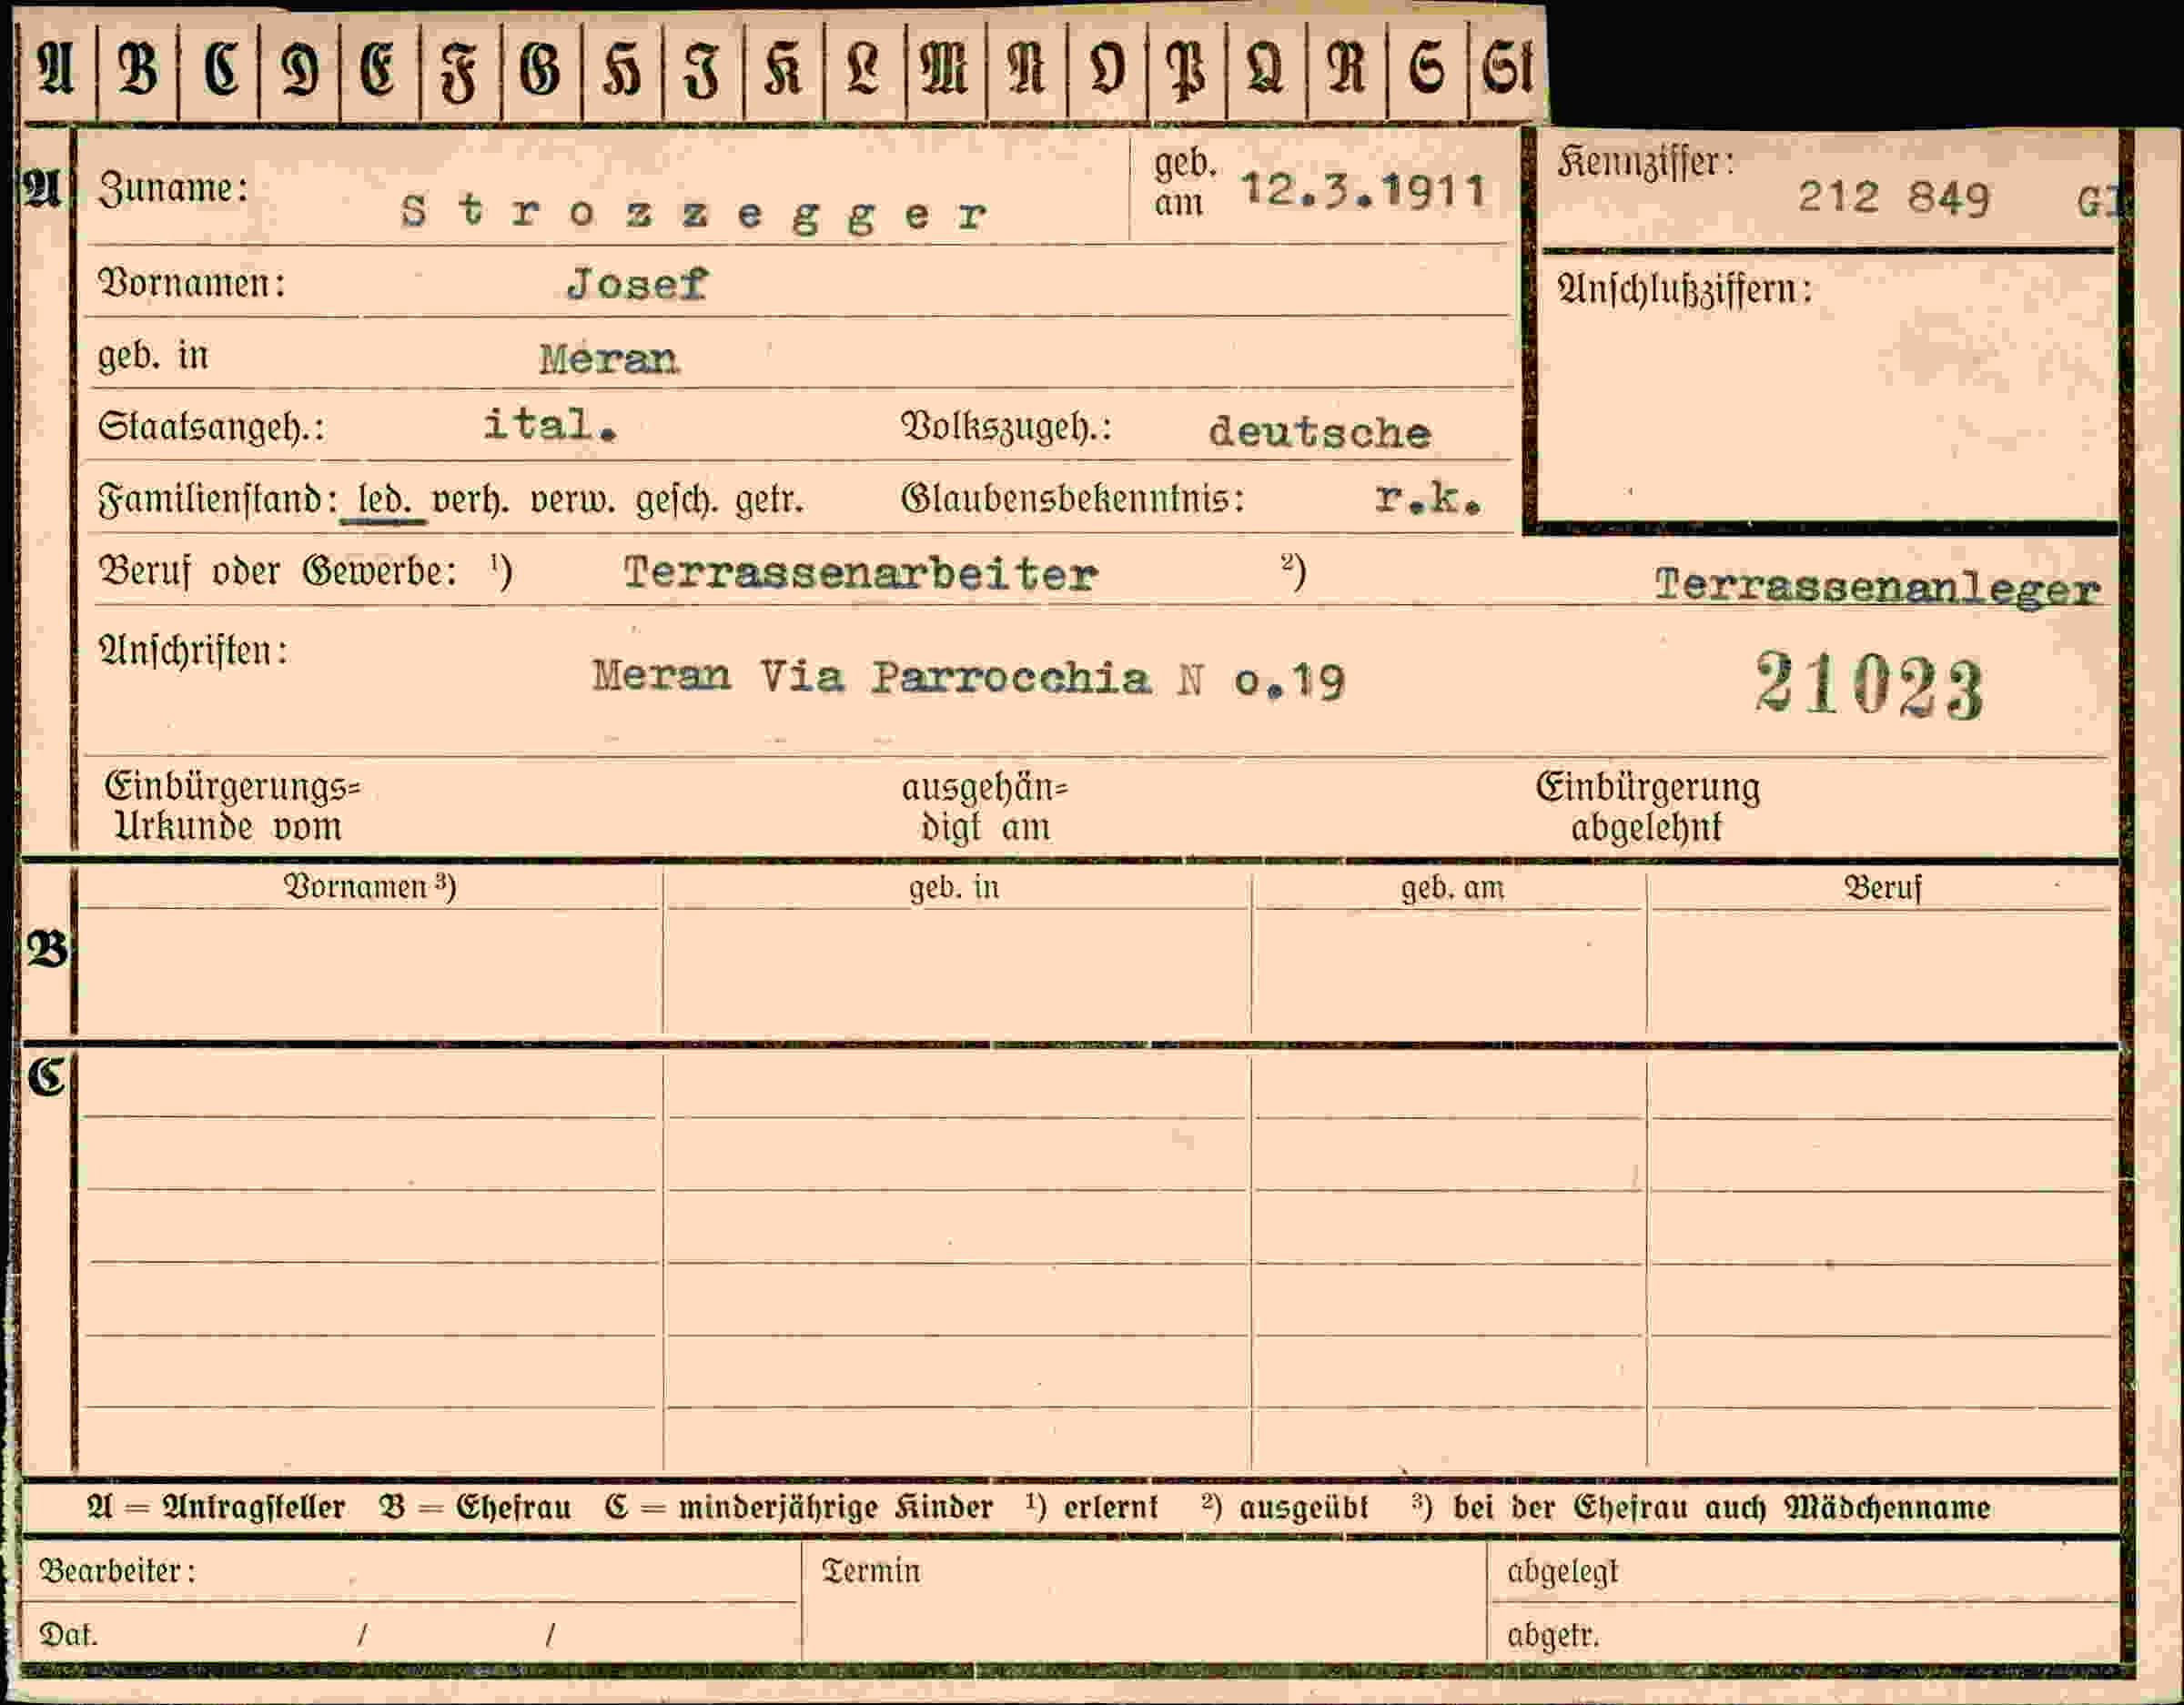Click the 'Dat.' field label

68,1635
